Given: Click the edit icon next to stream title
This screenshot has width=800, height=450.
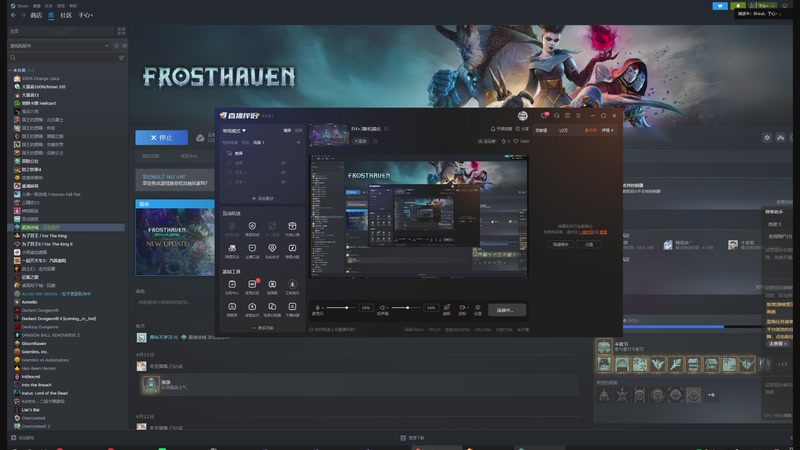Looking at the screenshot, I should tap(387, 129).
